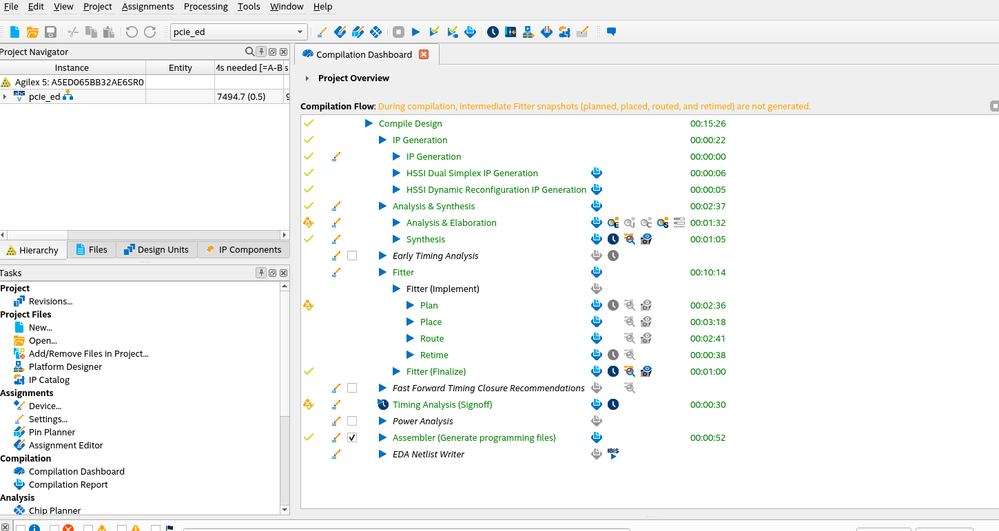Image resolution: width=999 pixels, height=531 pixels.
Task: Open the Processing menu
Action: tap(205, 7)
